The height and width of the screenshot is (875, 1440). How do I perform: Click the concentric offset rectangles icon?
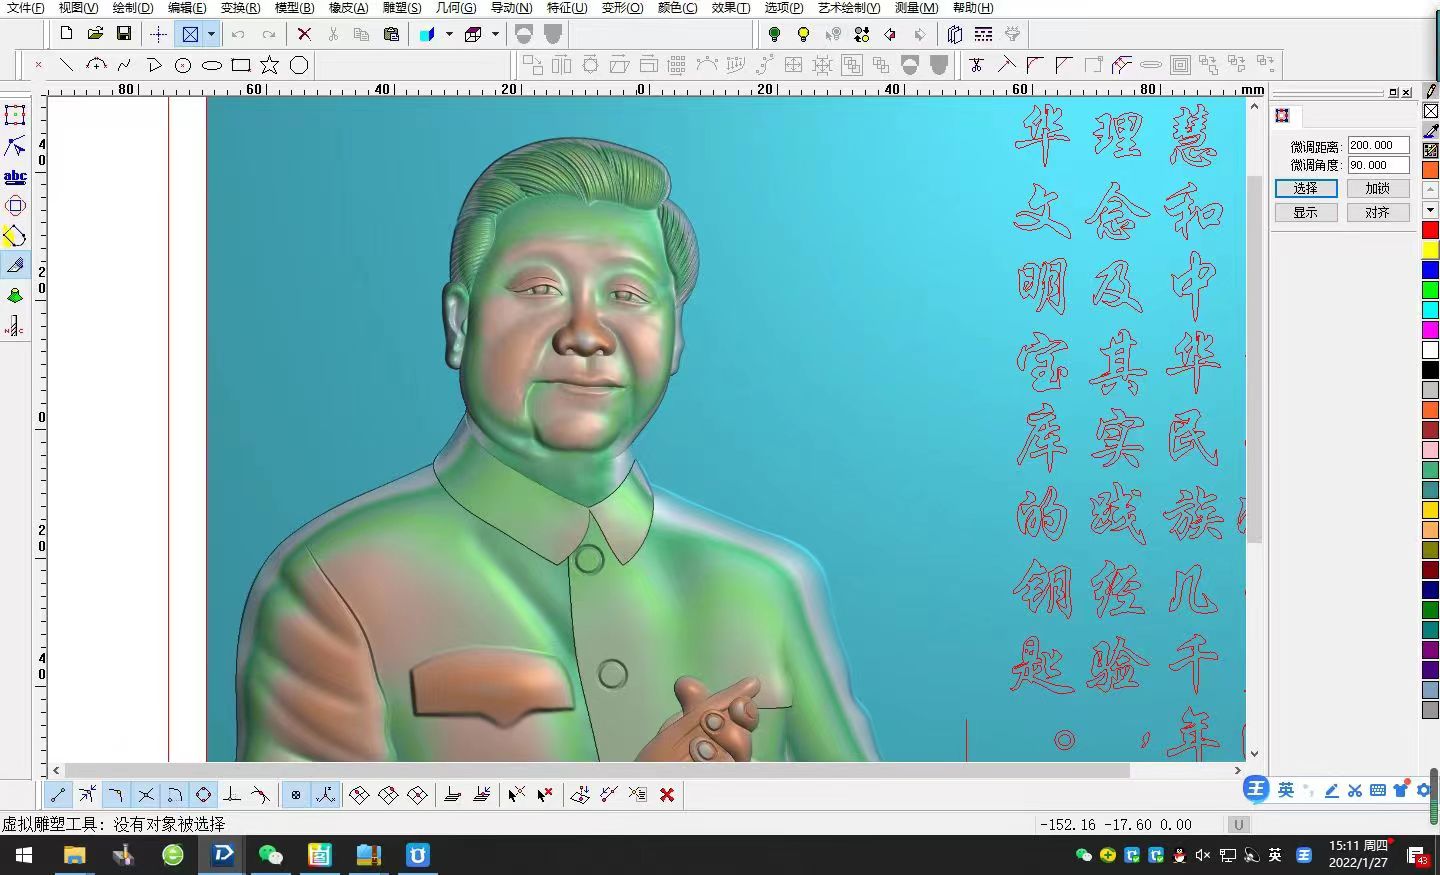pos(1180,65)
